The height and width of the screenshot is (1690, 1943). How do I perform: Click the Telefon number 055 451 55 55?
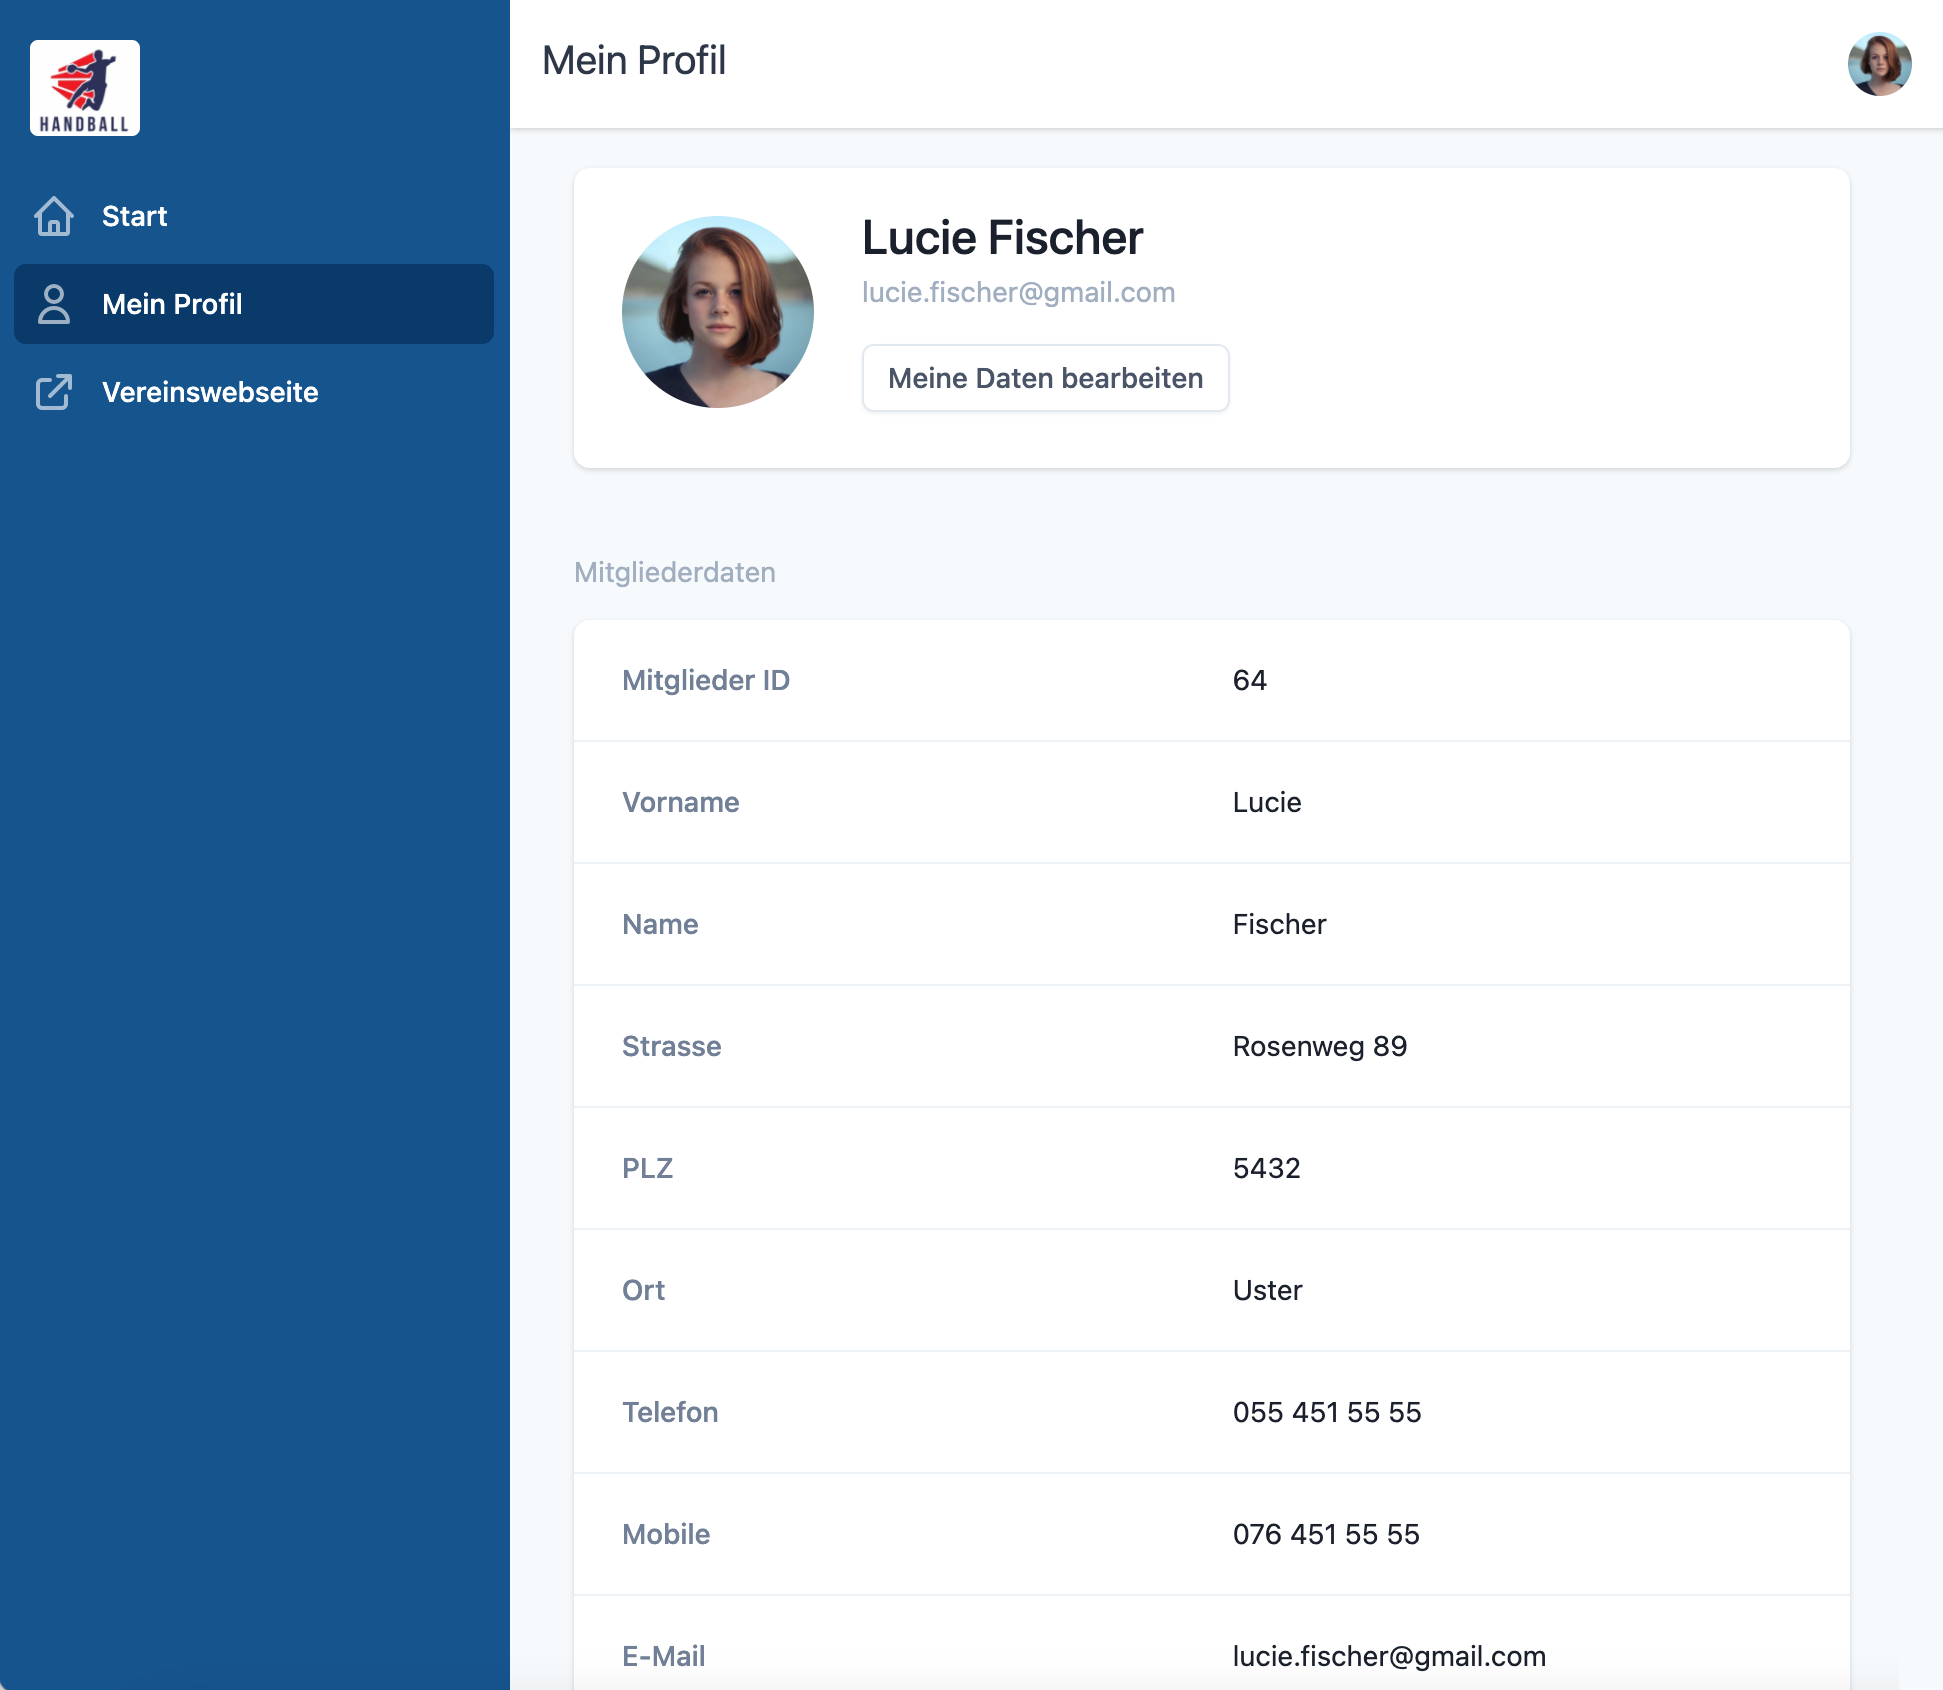(1326, 1412)
